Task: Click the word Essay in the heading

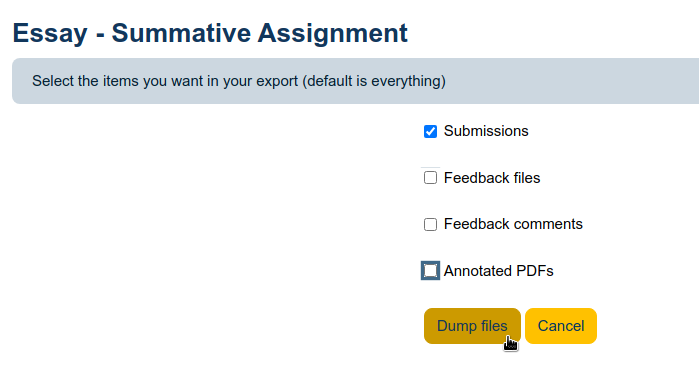Action: pos(50,33)
